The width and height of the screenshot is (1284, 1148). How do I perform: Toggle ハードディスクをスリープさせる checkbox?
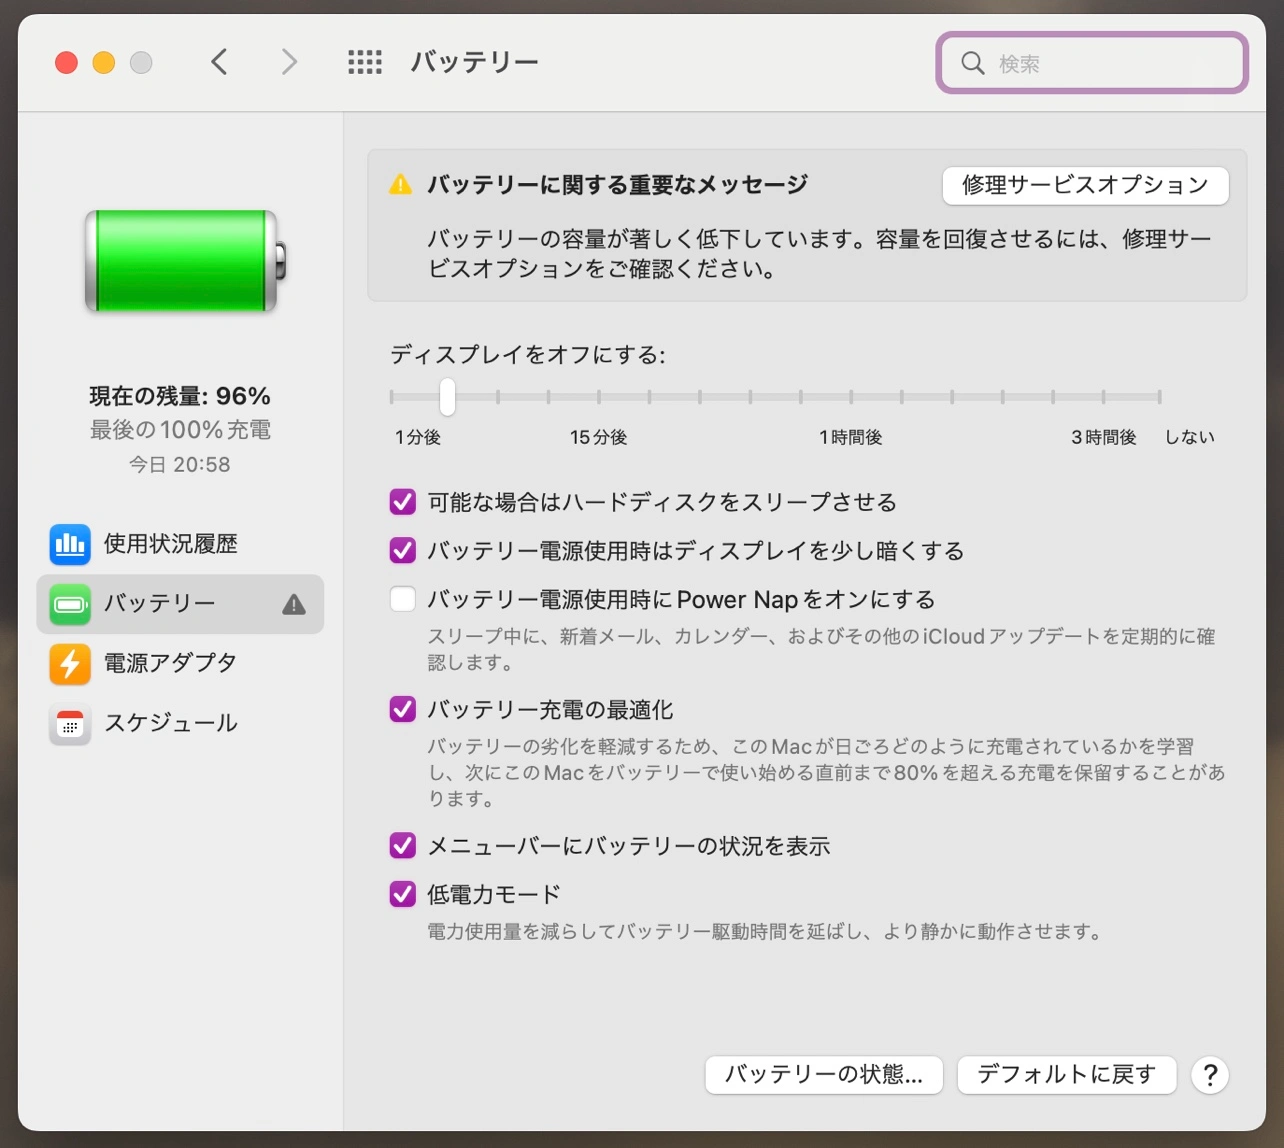[x=403, y=501]
